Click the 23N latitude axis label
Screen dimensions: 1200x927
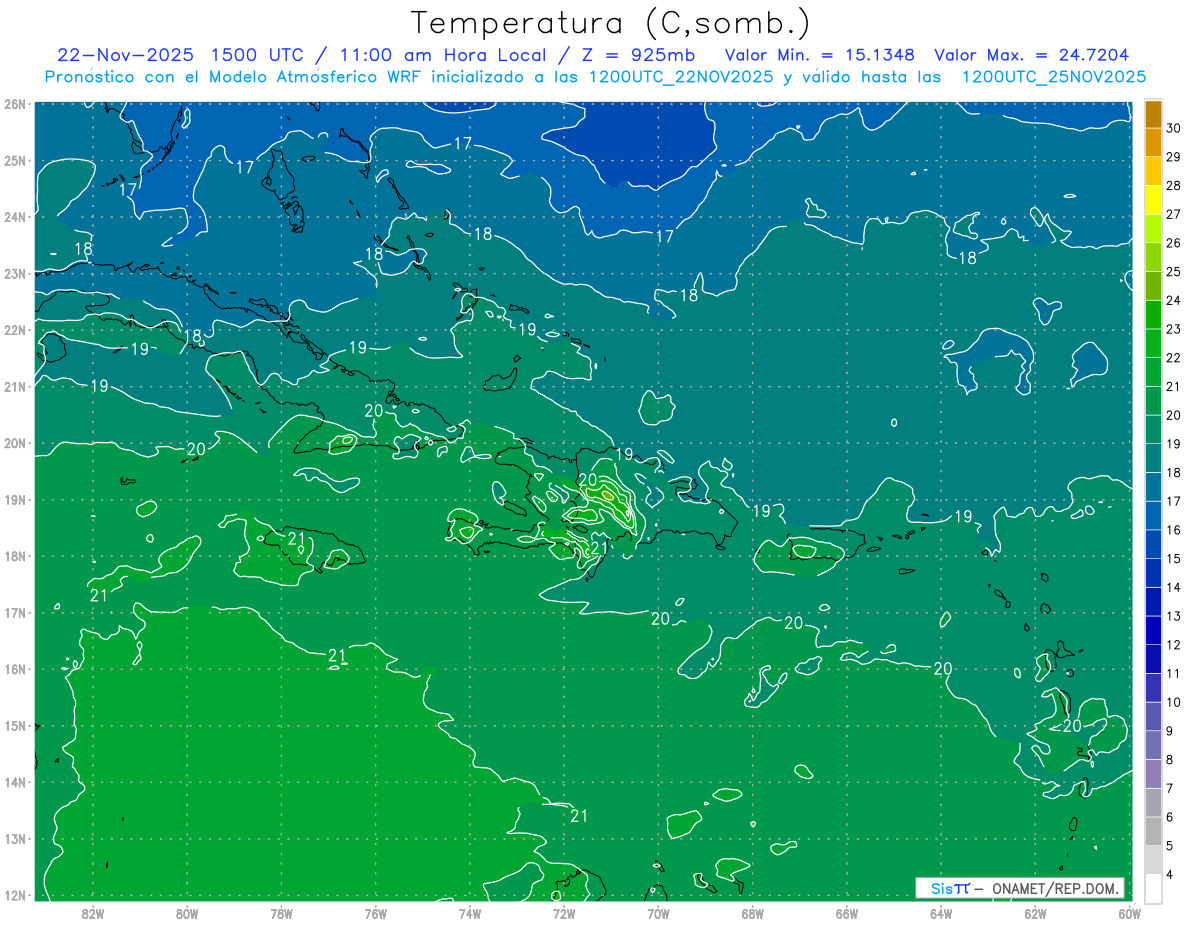[x=14, y=273]
